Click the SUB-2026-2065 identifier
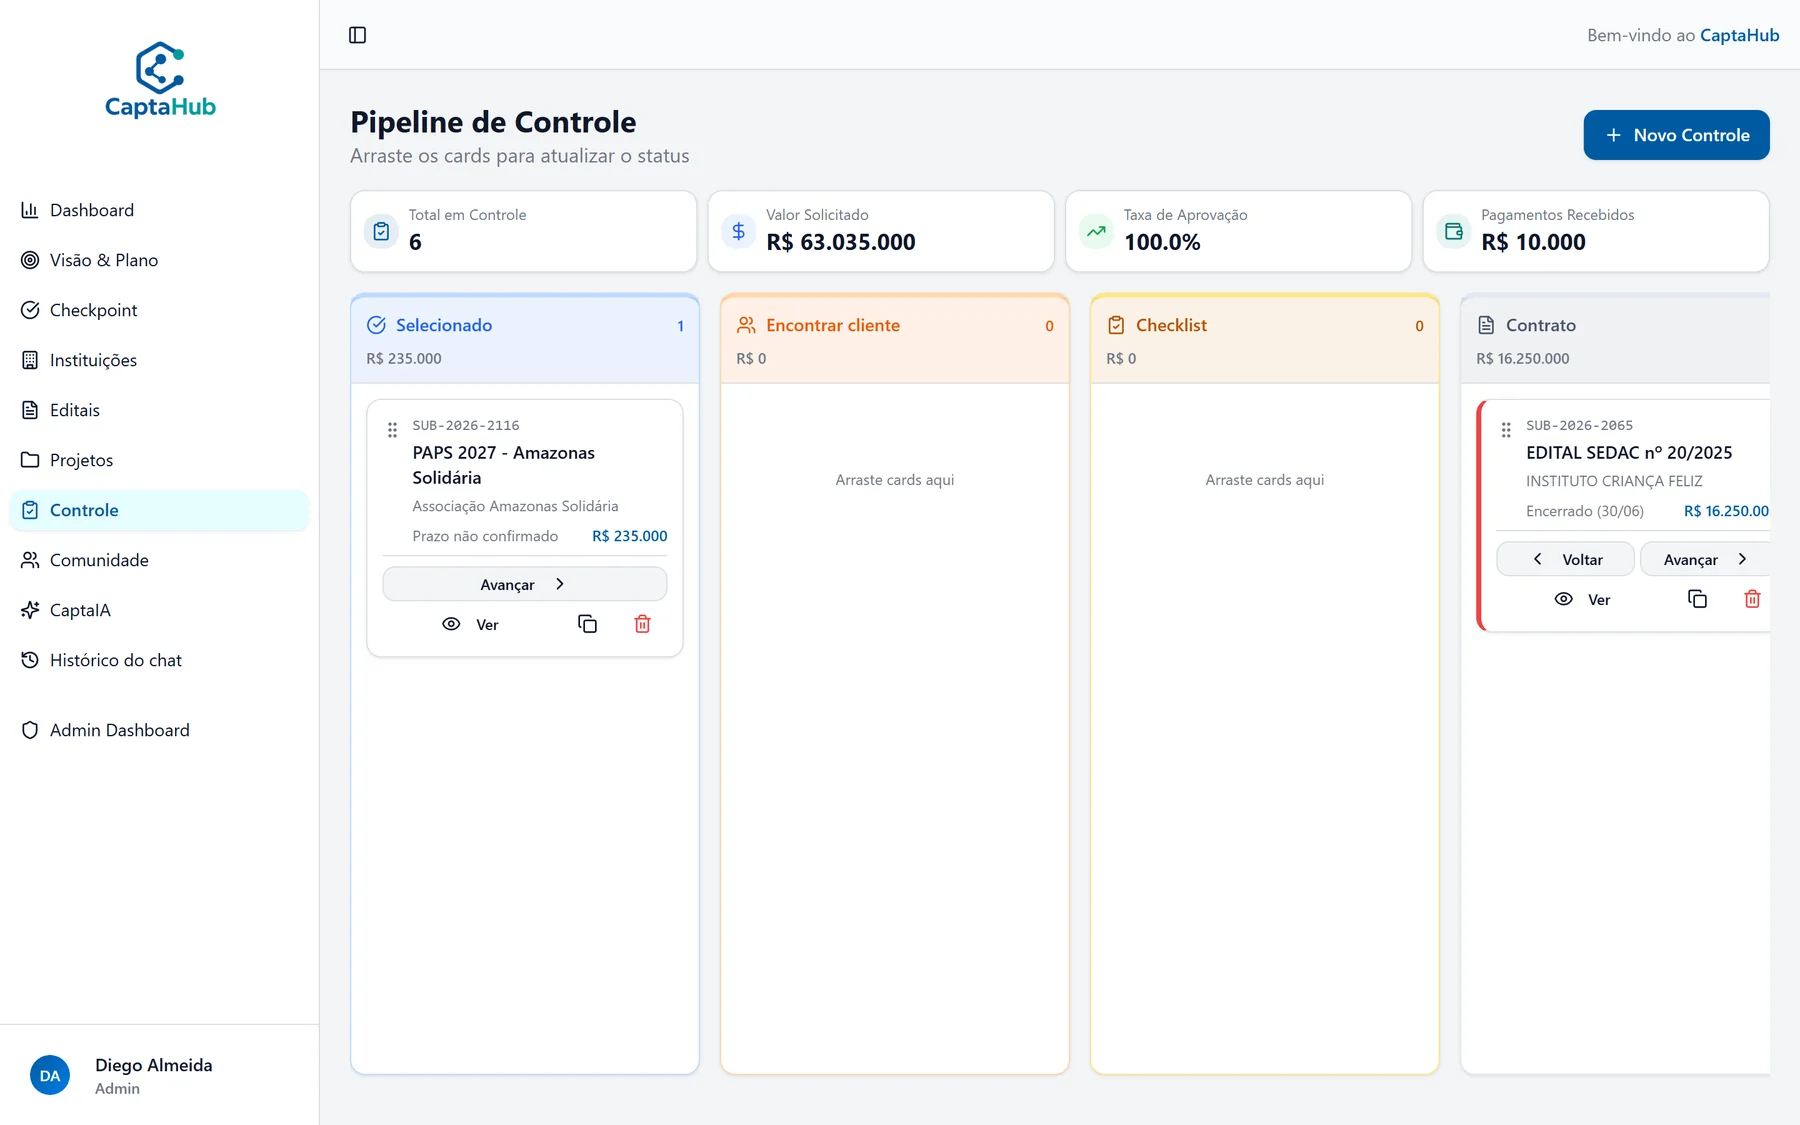Viewport: 1800px width, 1125px height. click(1579, 425)
